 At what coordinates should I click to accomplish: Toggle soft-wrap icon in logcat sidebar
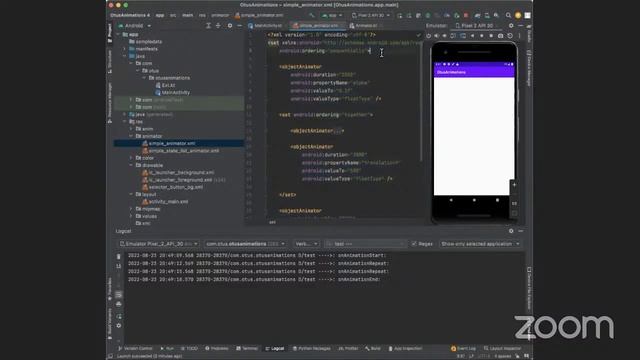(119, 294)
